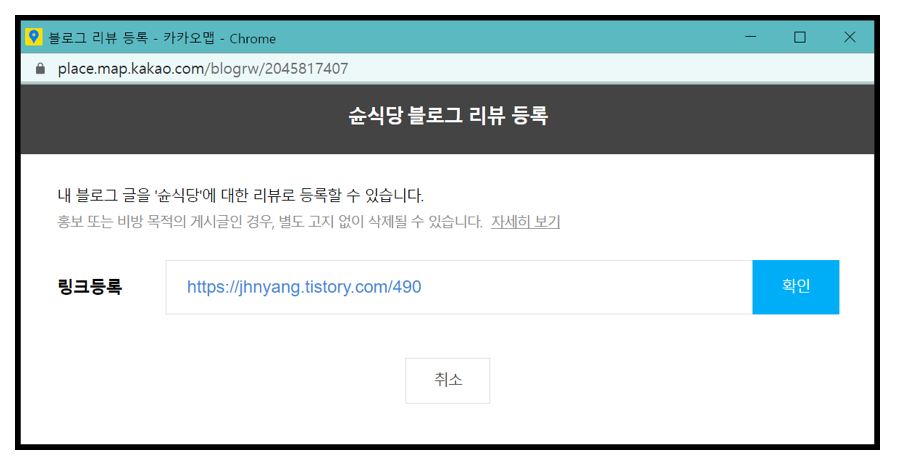Click the 확인 confirm button
Screen dimensions: 899x462
[795, 287]
